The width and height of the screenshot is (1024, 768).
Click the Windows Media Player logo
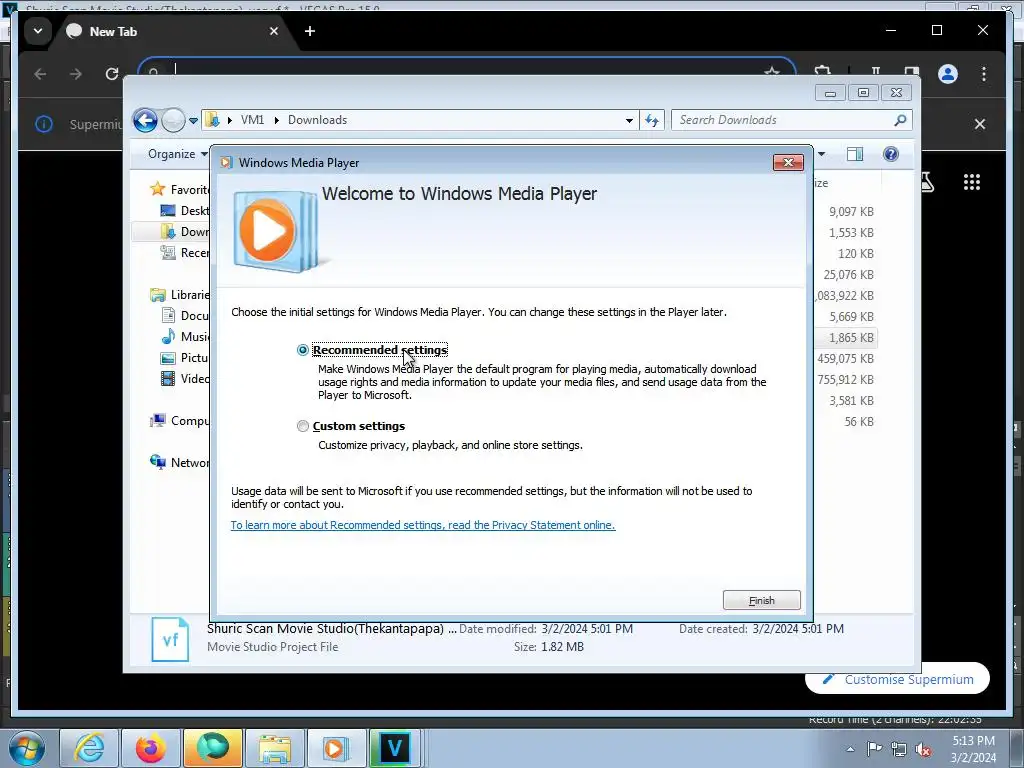click(275, 231)
